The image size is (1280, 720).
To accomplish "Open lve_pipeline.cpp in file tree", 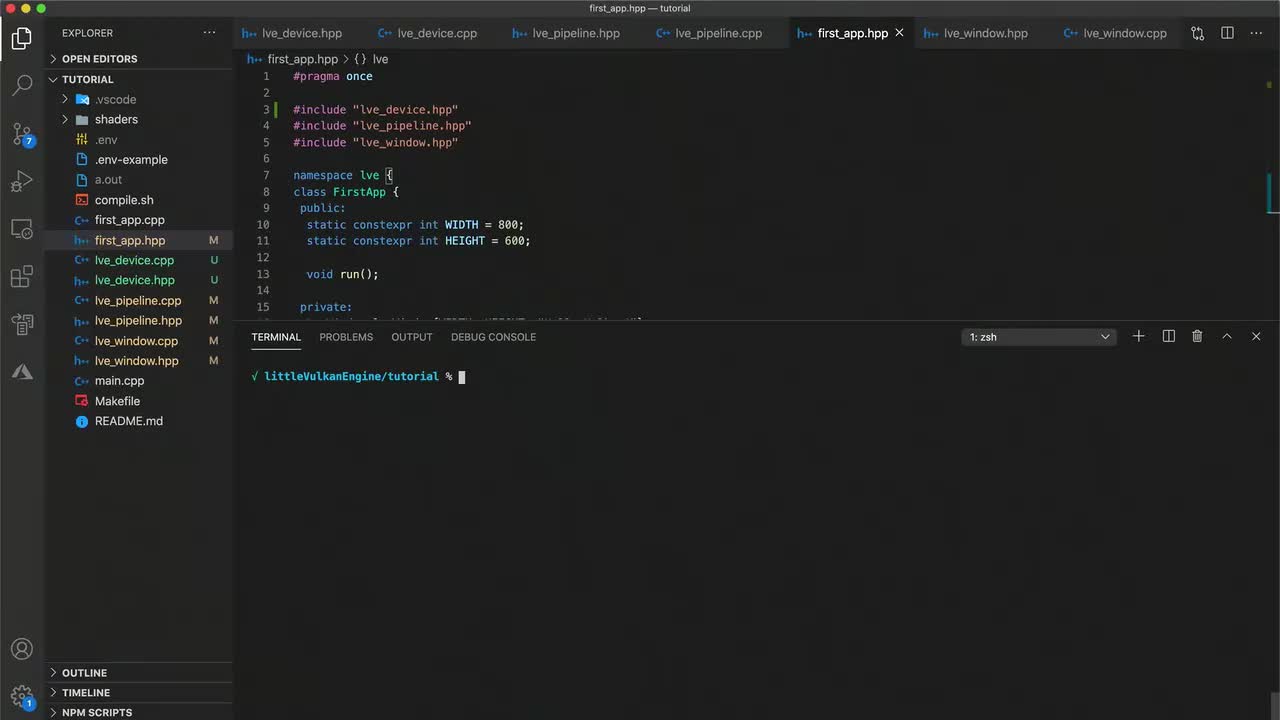I will (x=138, y=300).
